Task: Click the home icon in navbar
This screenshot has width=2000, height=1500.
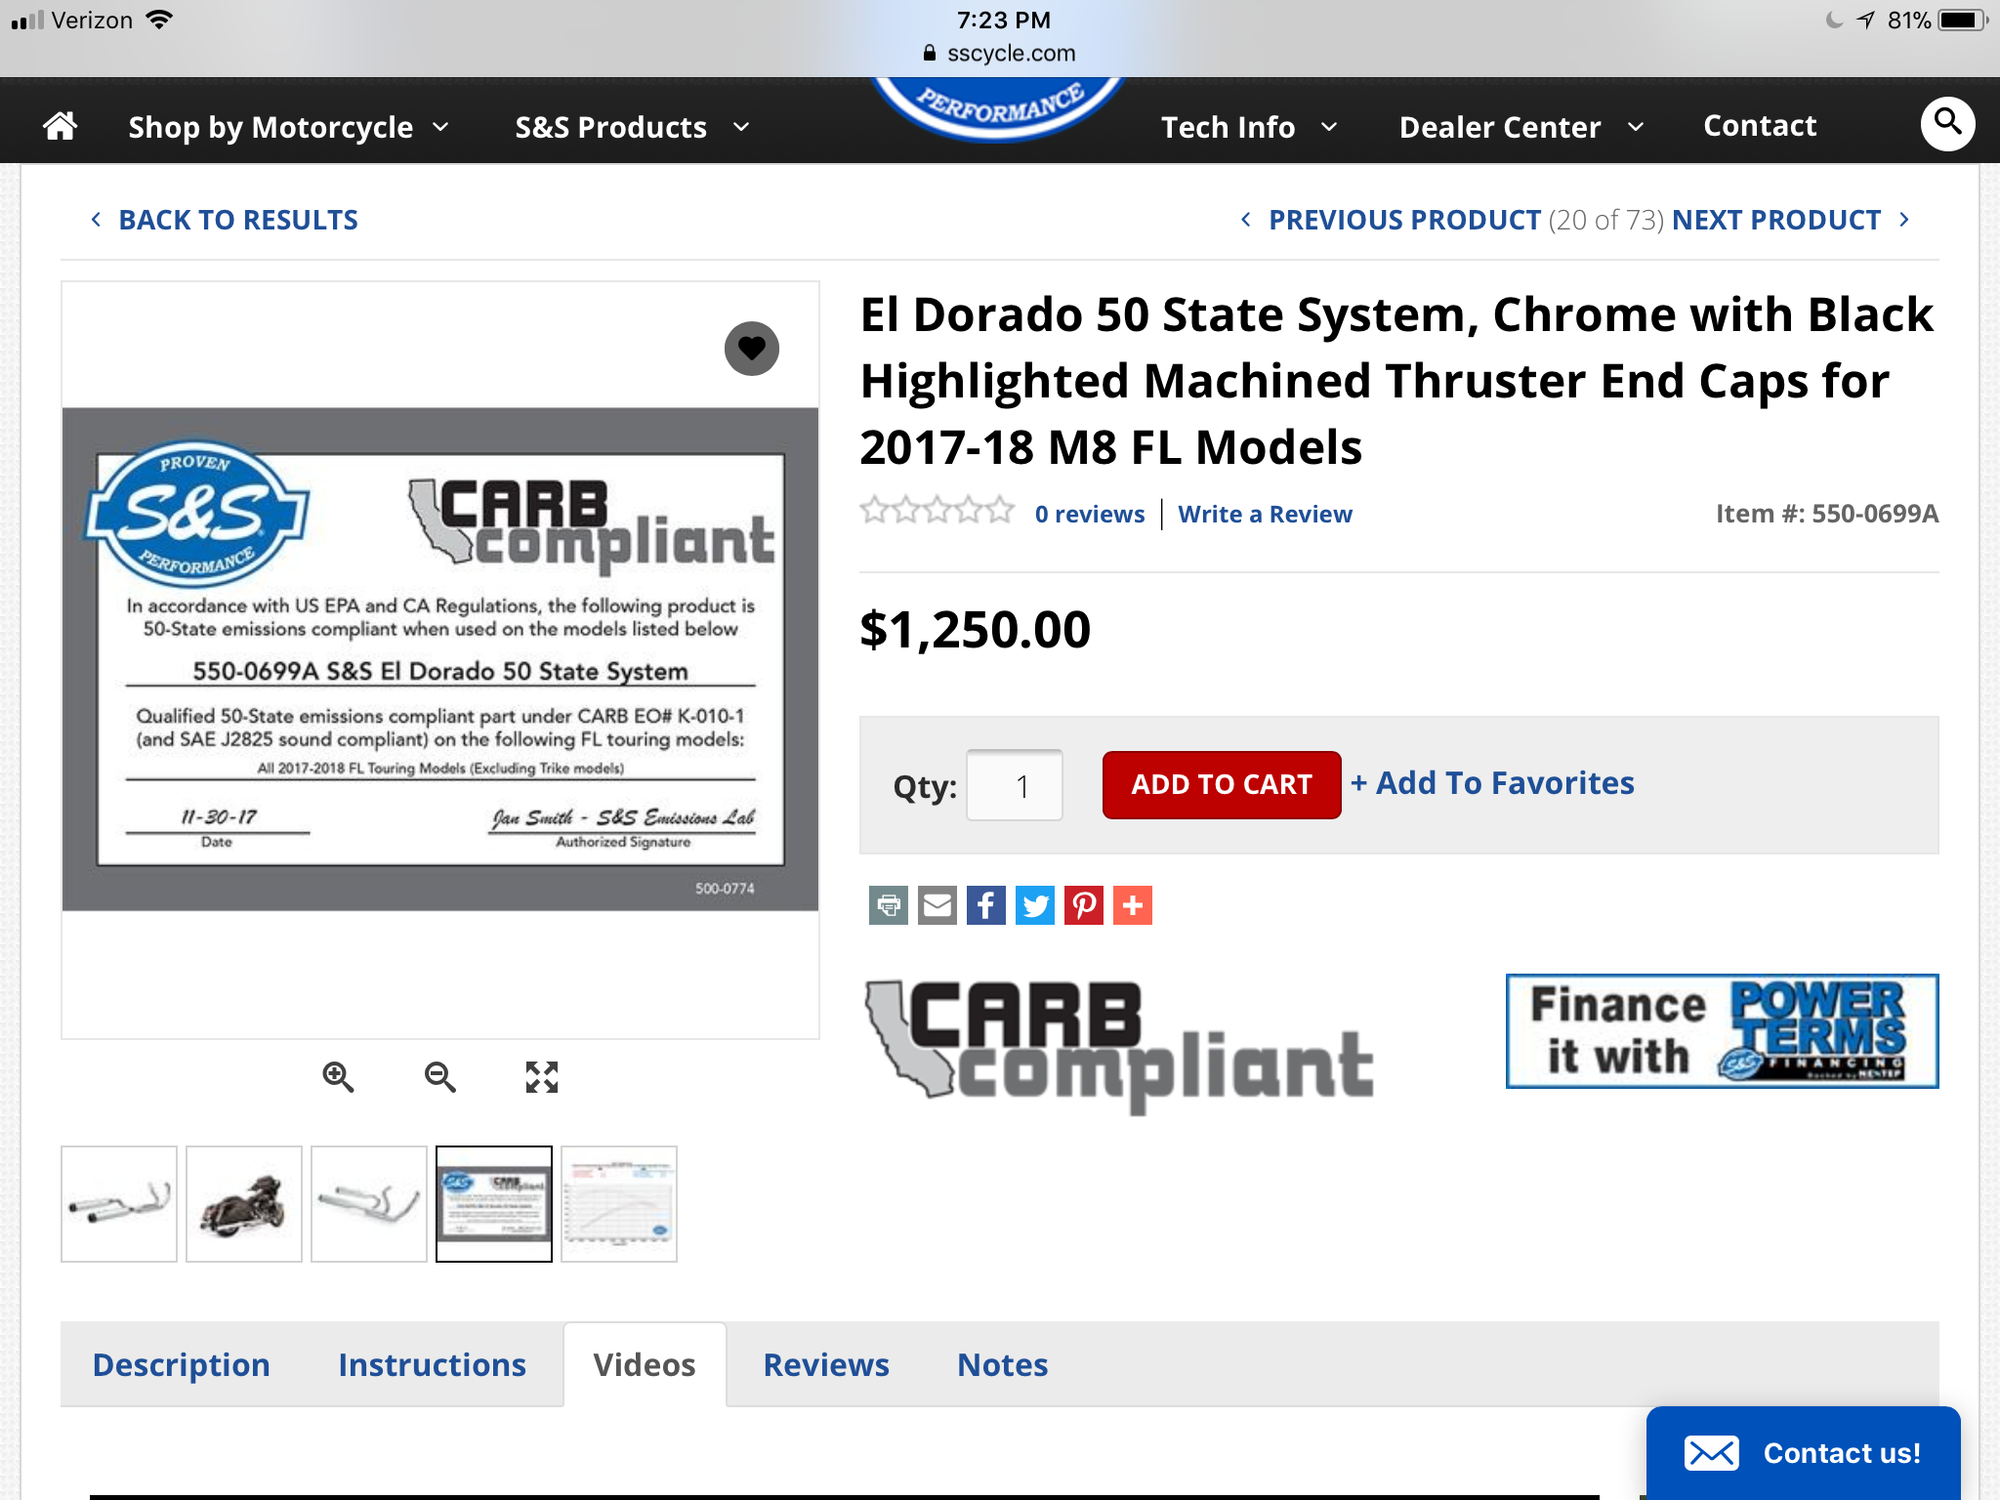Action: pos(60,126)
